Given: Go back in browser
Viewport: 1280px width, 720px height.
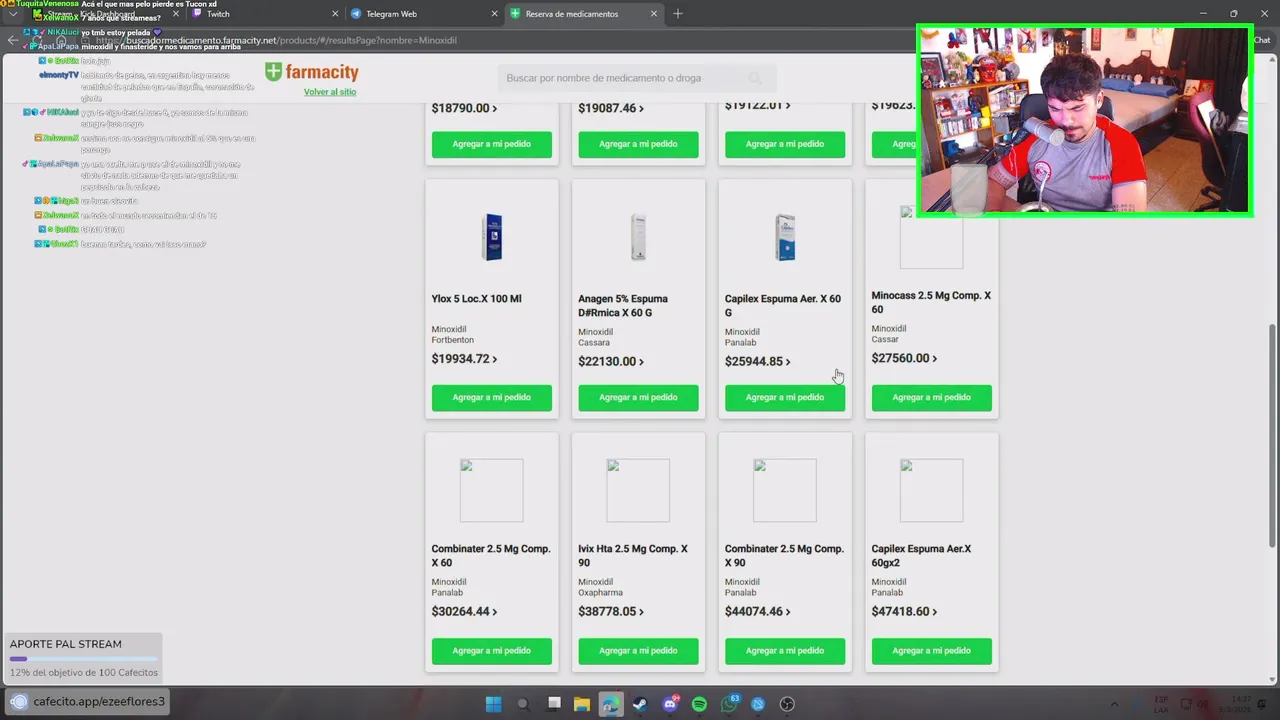Looking at the screenshot, I should (x=13, y=40).
